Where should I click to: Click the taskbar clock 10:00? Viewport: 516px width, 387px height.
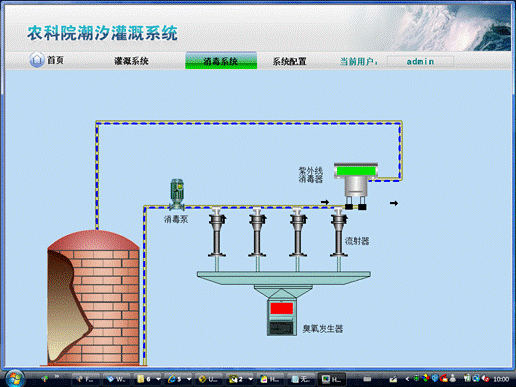point(501,379)
